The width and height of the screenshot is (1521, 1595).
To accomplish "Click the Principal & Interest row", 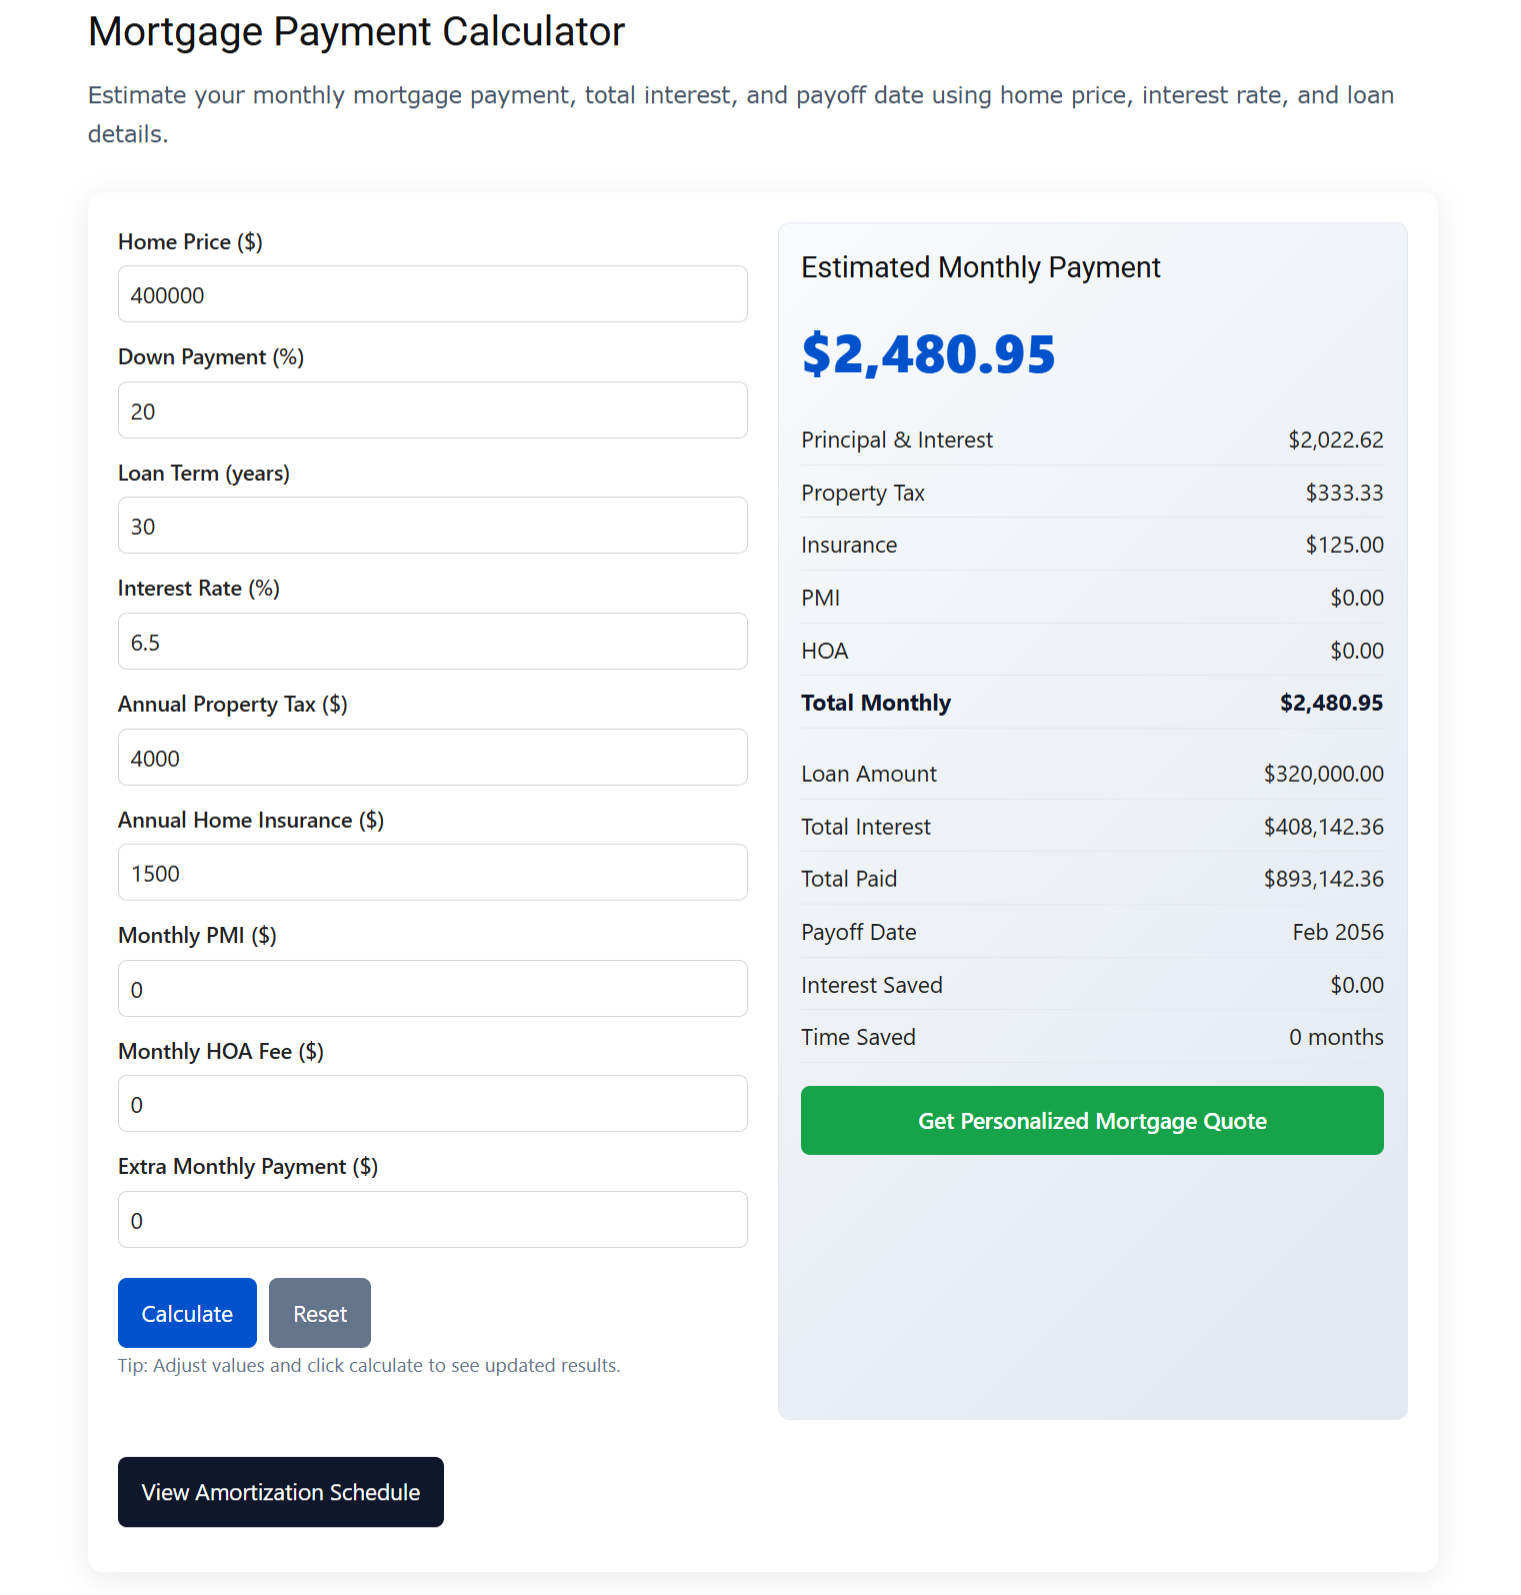I will pyautogui.click(x=1092, y=439).
